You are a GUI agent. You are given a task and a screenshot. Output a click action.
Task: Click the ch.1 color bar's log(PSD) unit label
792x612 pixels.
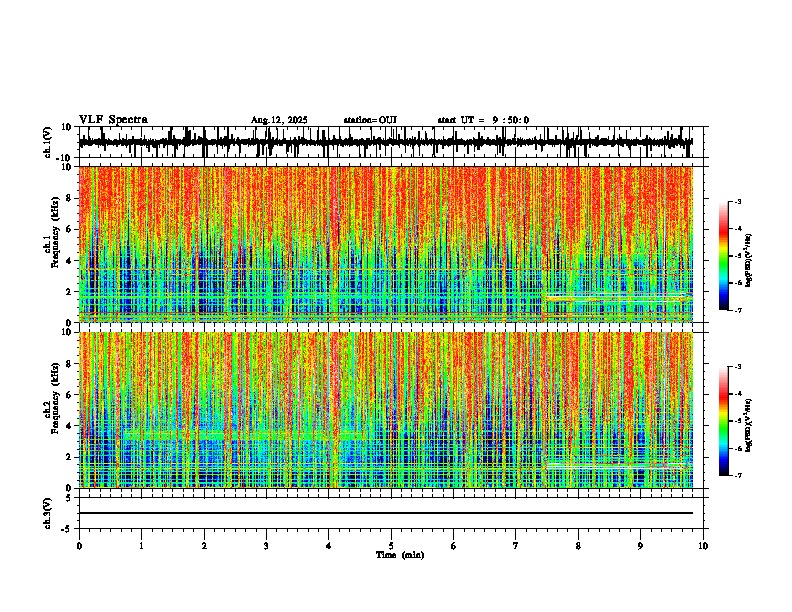point(749,261)
